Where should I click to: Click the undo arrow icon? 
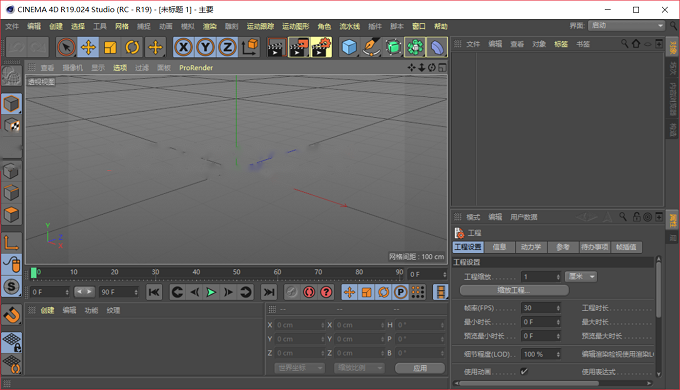coord(16,47)
